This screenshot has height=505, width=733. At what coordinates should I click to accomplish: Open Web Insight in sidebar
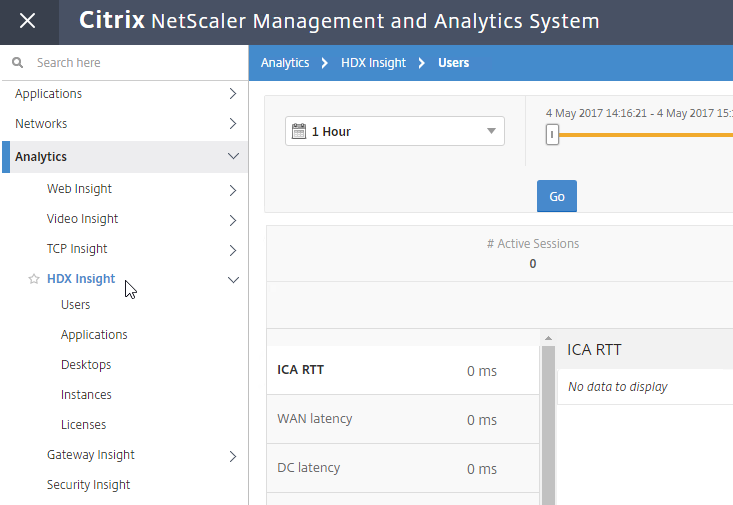[79, 189]
